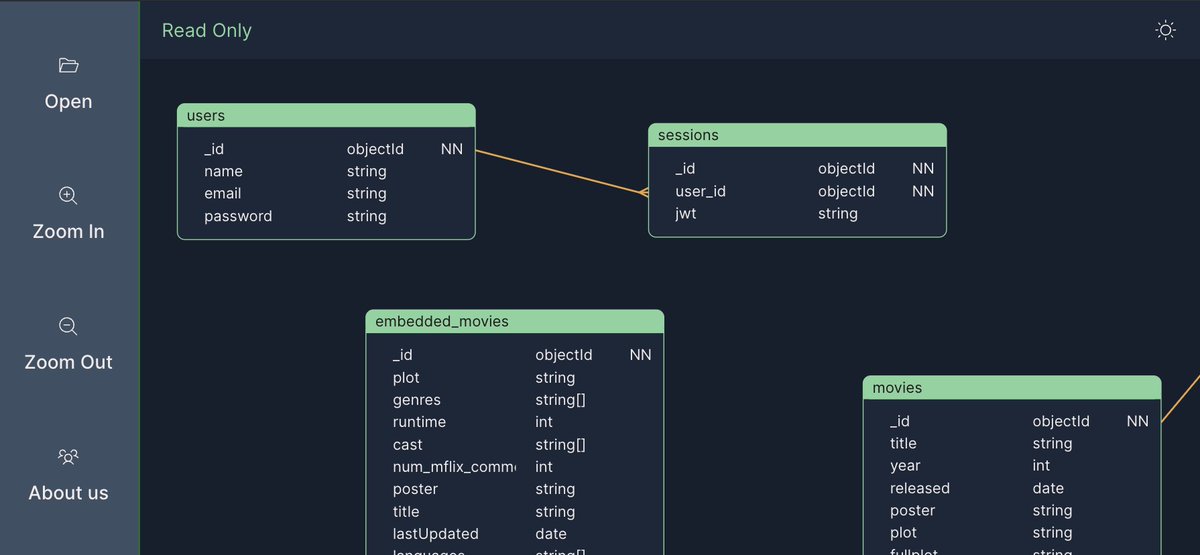Click the Zoom In magnifier icon
The height and width of the screenshot is (555, 1200).
(x=68, y=196)
